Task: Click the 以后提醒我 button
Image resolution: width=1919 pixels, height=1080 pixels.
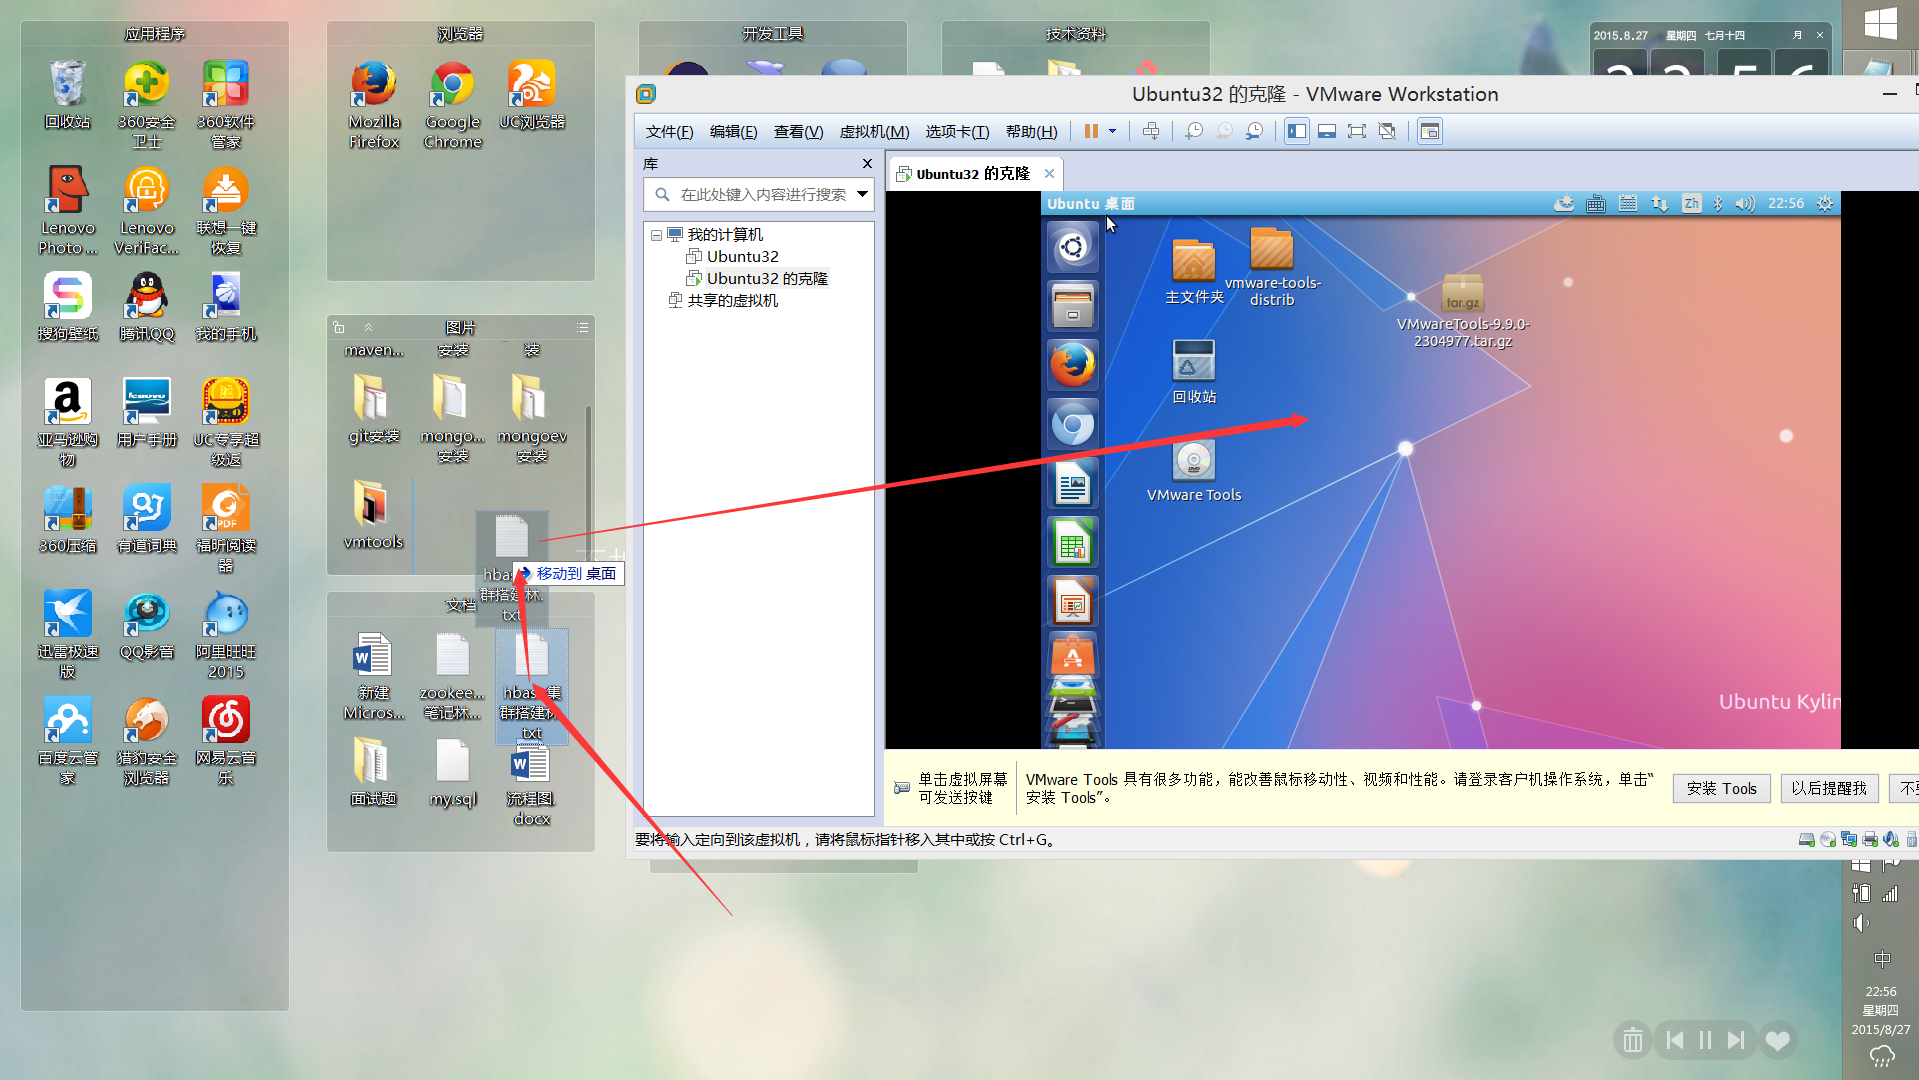Action: click(x=1829, y=788)
